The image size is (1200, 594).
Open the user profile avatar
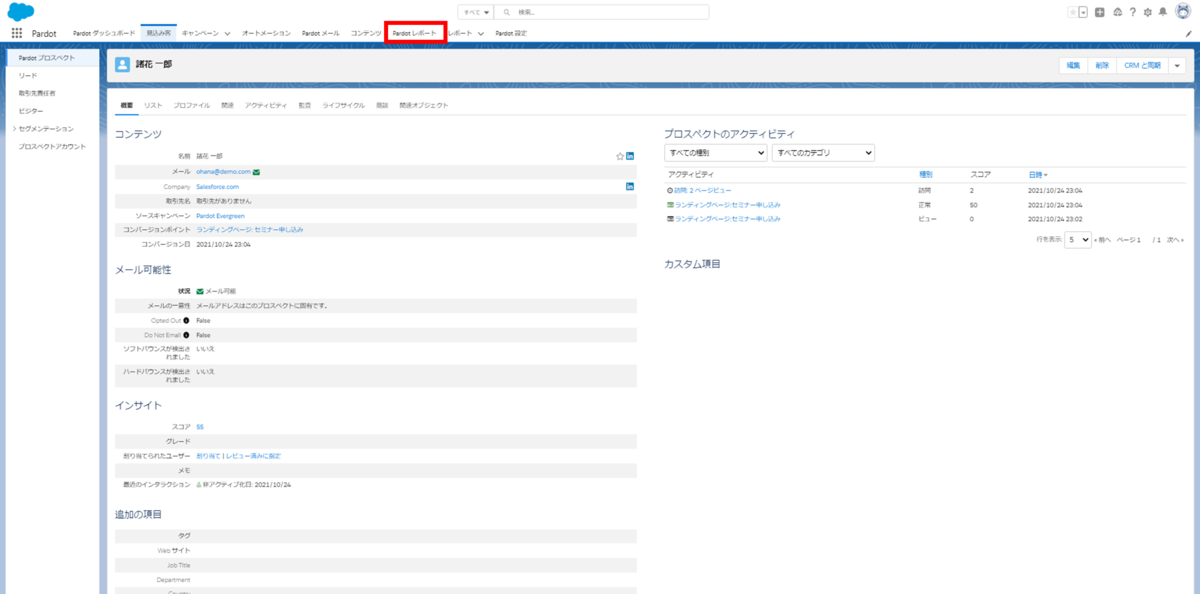(1182, 12)
